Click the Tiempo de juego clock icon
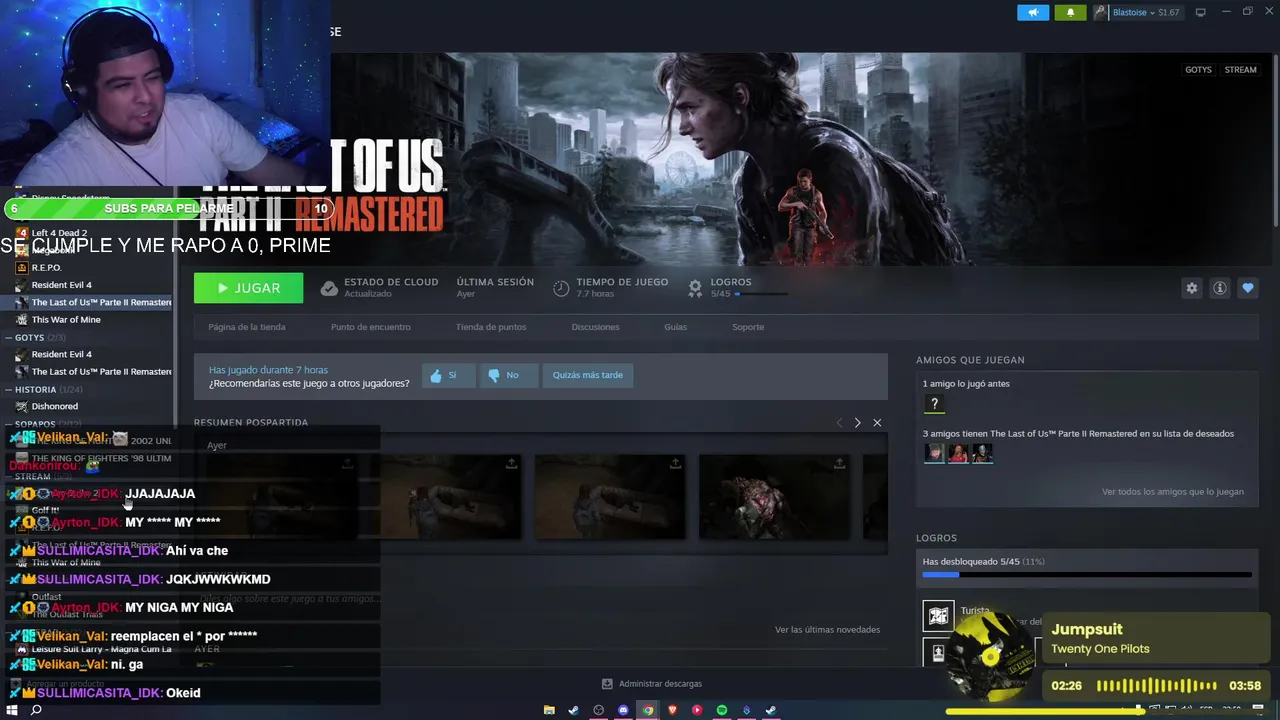This screenshot has height=720, width=1280. click(x=561, y=288)
